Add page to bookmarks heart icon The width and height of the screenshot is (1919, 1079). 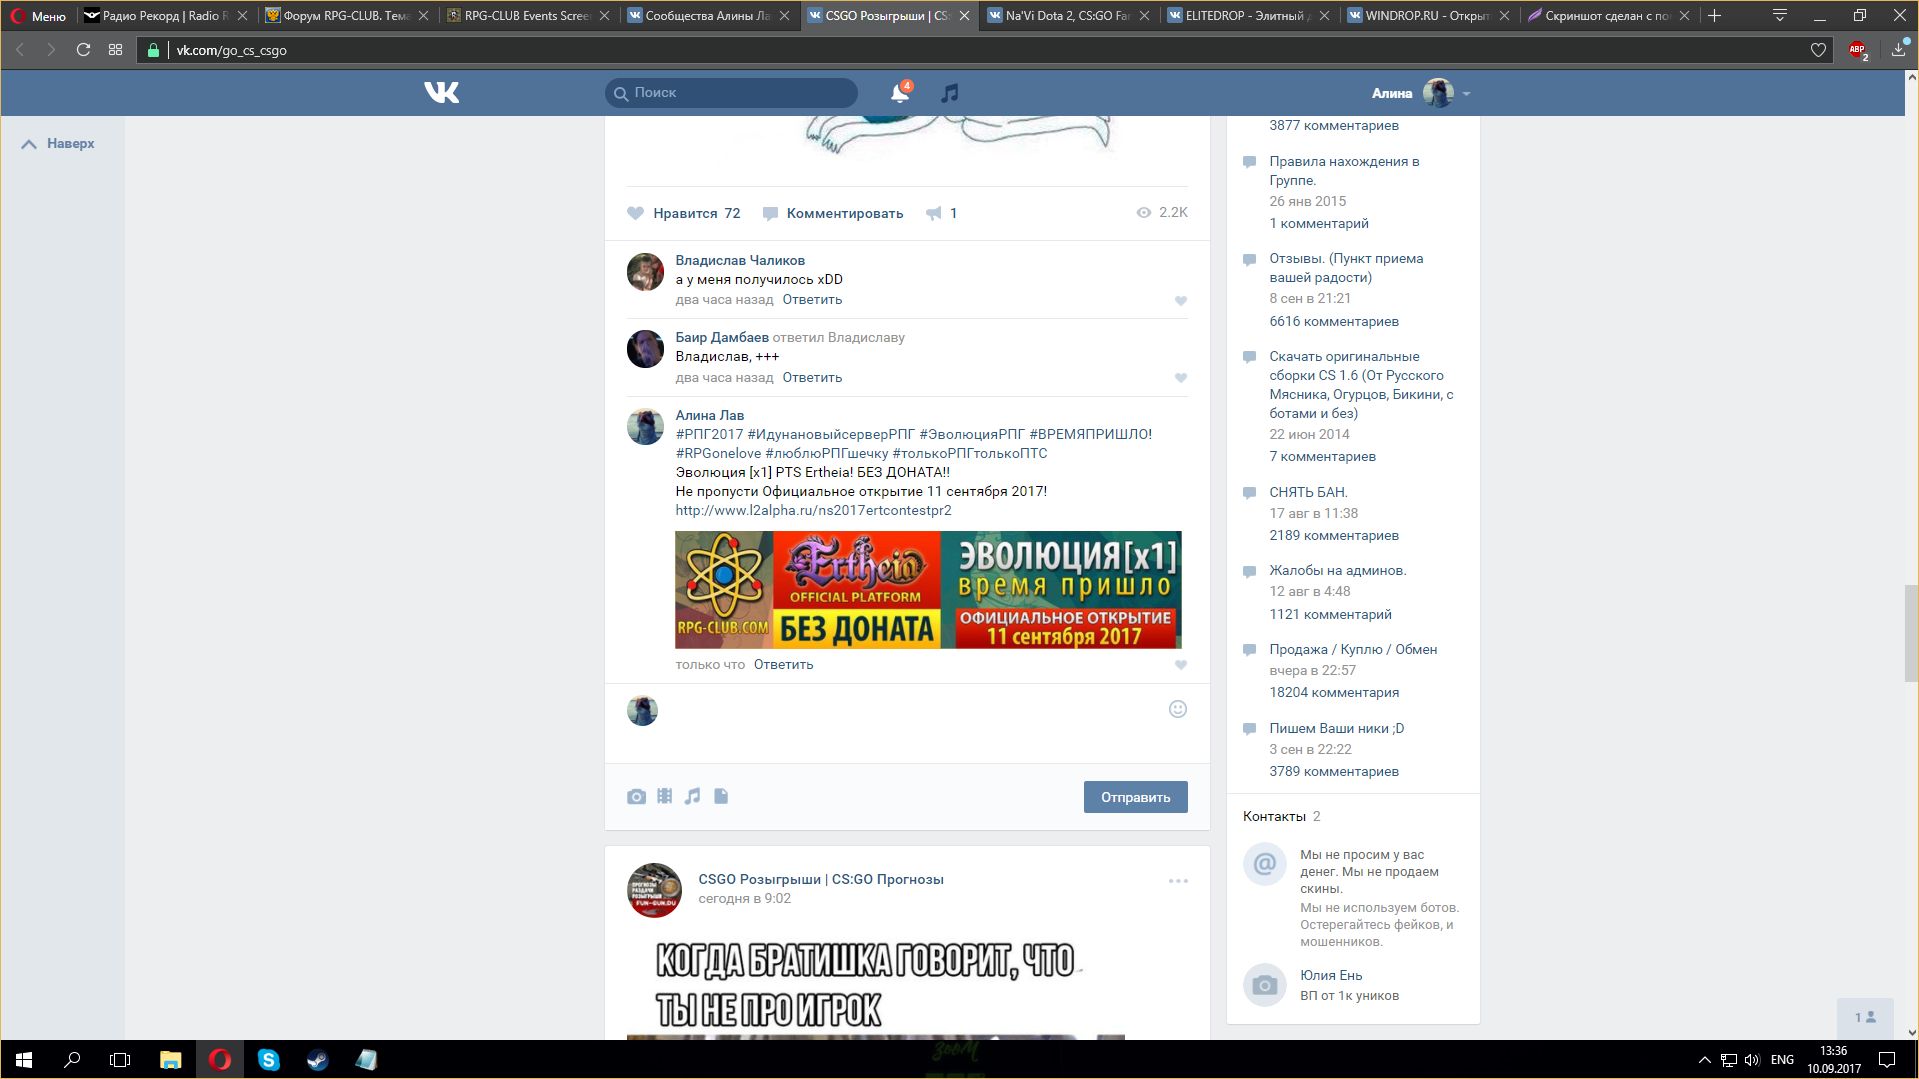tap(1818, 50)
